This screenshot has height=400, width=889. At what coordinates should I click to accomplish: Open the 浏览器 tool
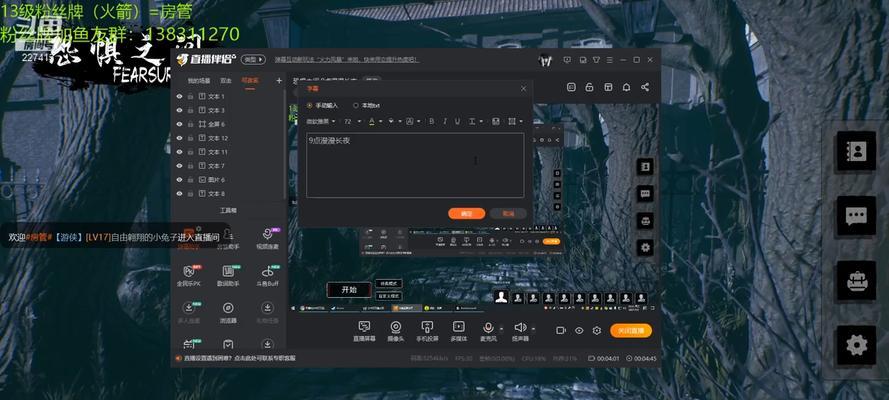click(228, 312)
